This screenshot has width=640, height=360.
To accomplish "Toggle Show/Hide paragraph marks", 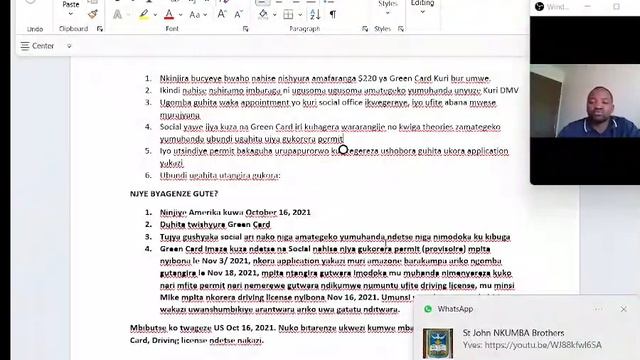I will [x=333, y=14].
